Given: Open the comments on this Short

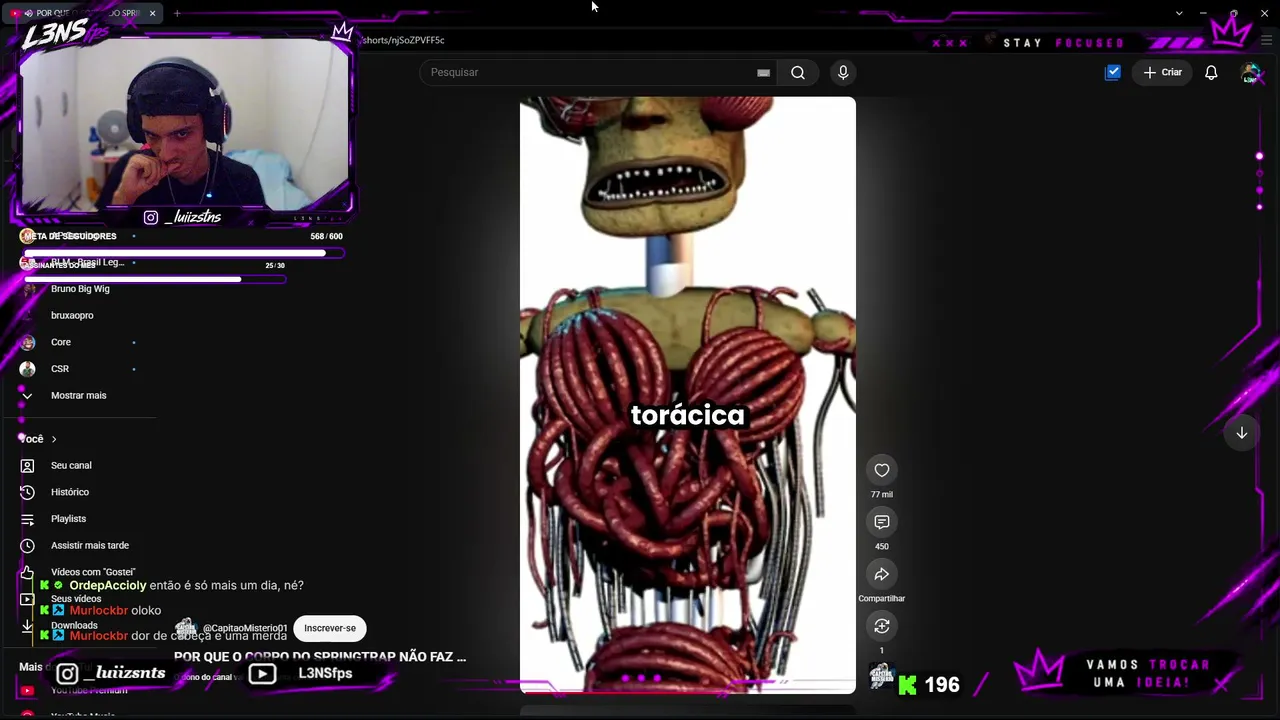Looking at the screenshot, I should tap(882, 522).
